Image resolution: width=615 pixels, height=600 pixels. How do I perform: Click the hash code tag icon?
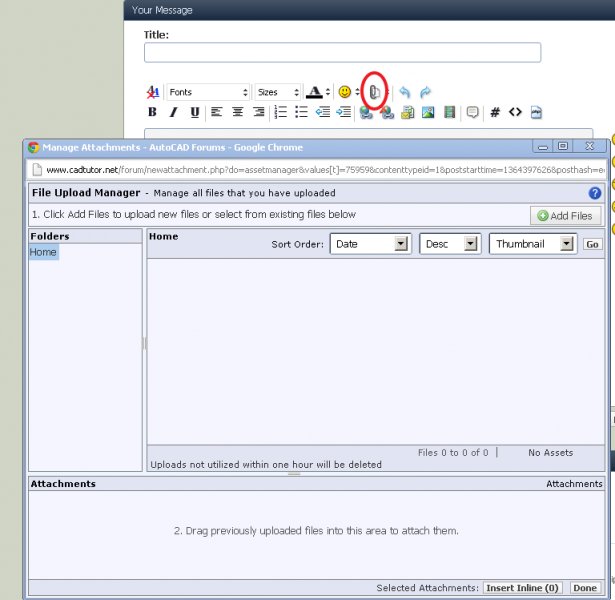[x=495, y=113]
